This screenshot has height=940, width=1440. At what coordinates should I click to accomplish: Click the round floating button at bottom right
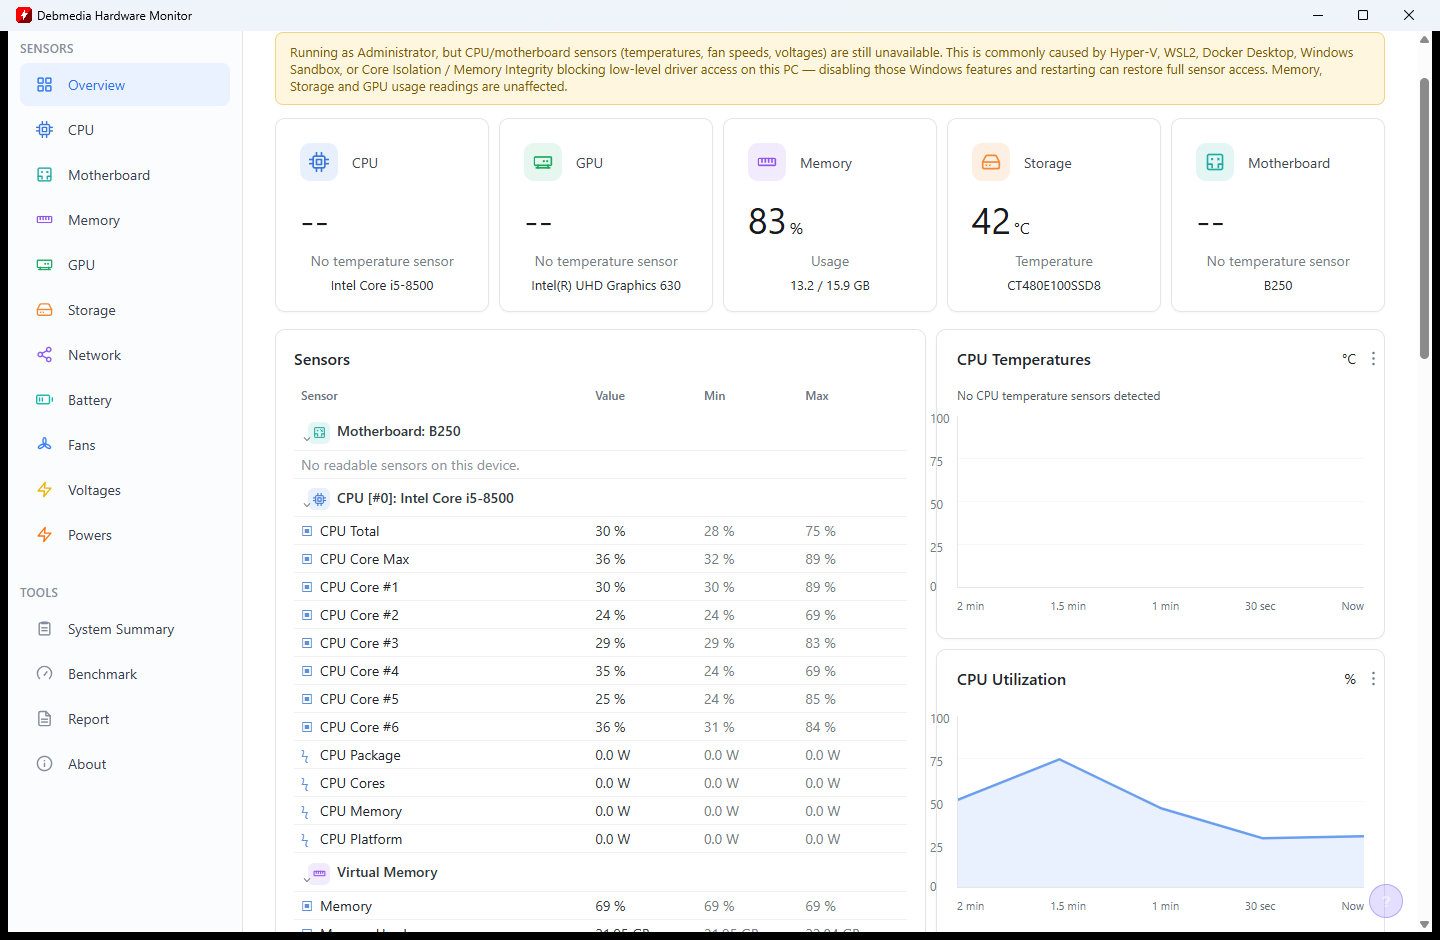pos(1386,901)
